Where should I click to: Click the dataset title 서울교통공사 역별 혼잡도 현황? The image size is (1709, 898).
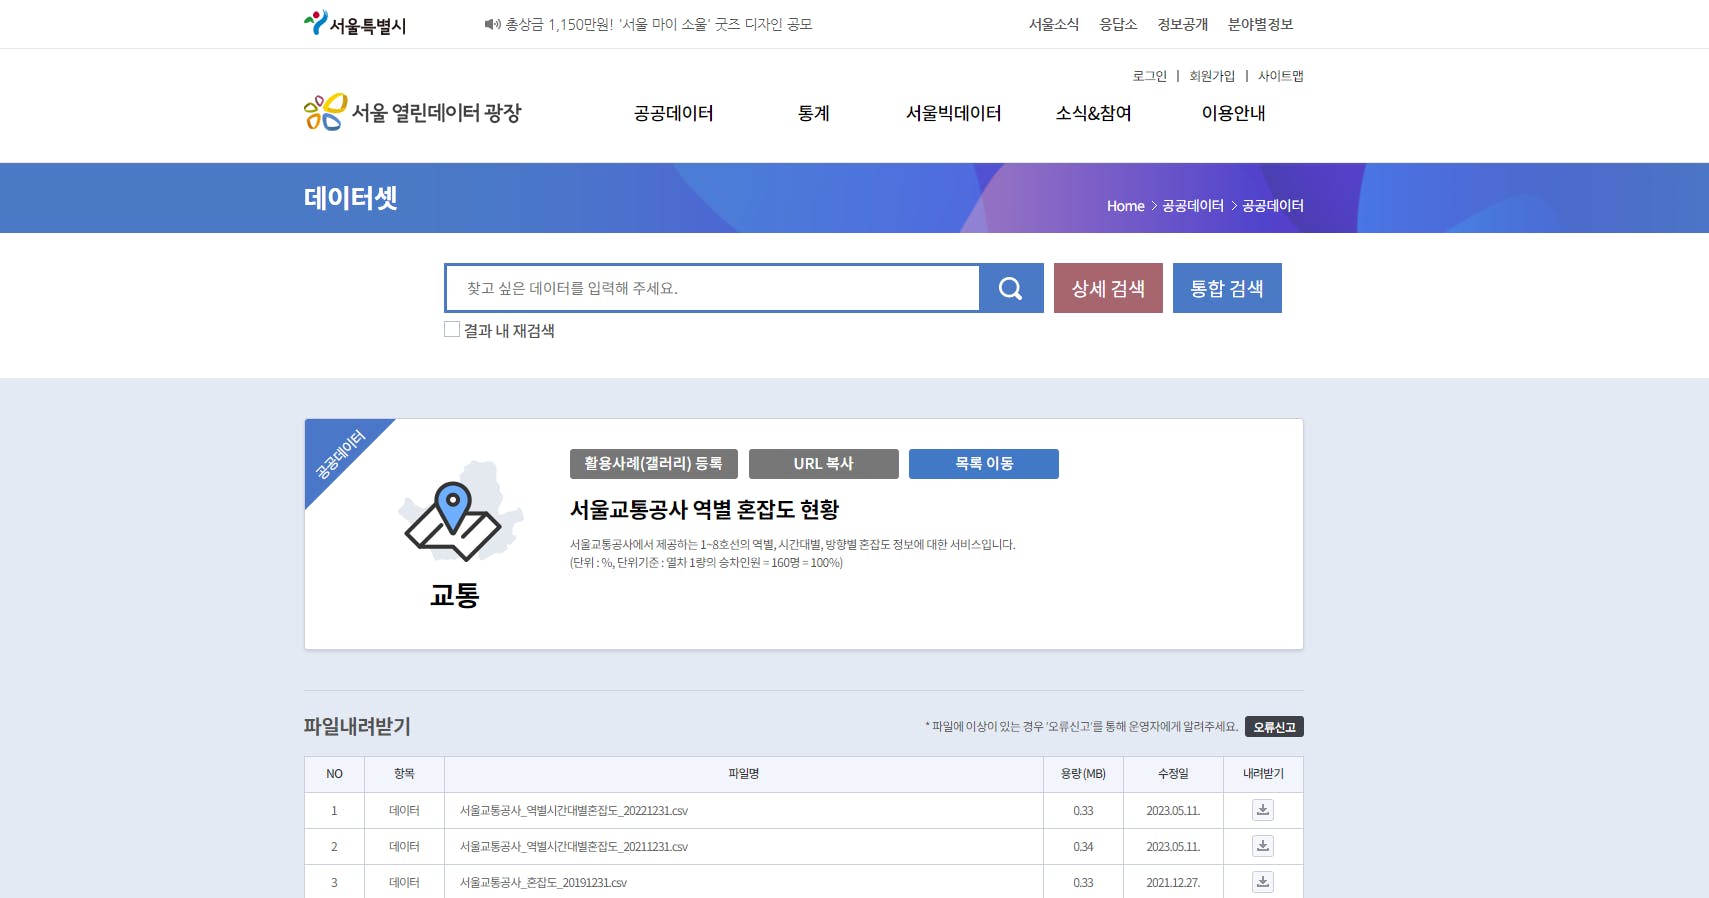point(704,510)
